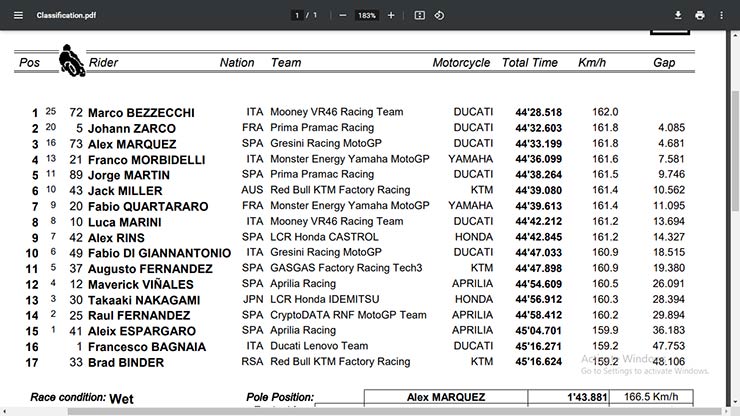The image size is (740, 416).
Task: Click the Total Time column header
Action: [530, 63]
